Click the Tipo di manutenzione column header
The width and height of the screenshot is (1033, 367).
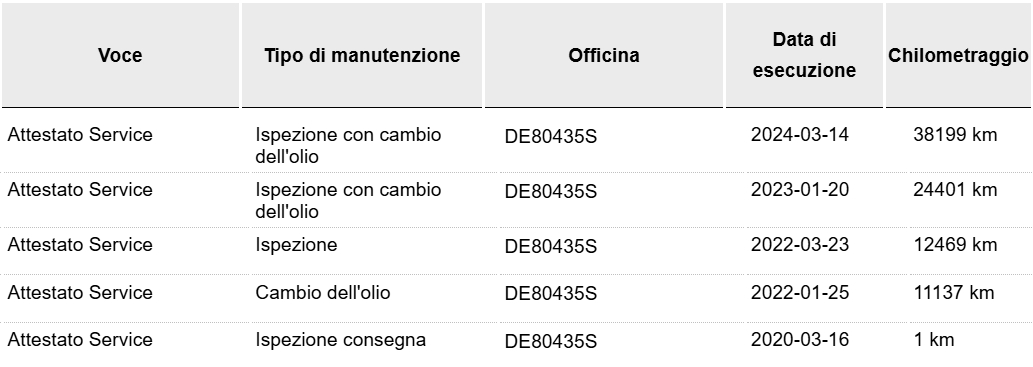(362, 55)
